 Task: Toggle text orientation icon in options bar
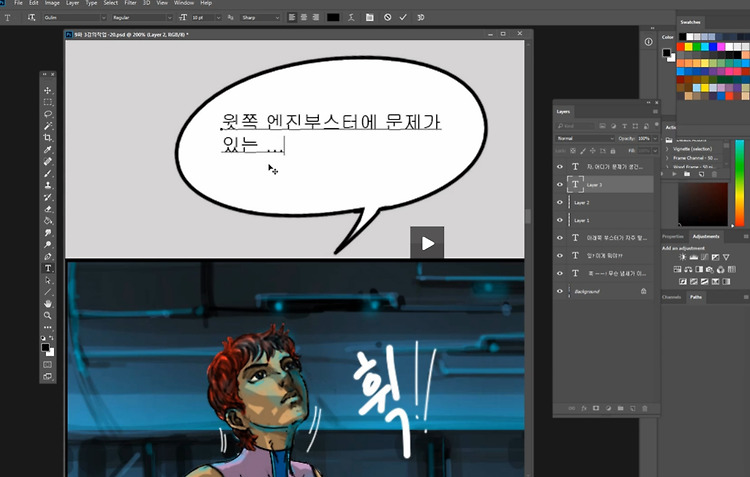pyautogui.click(x=32, y=18)
